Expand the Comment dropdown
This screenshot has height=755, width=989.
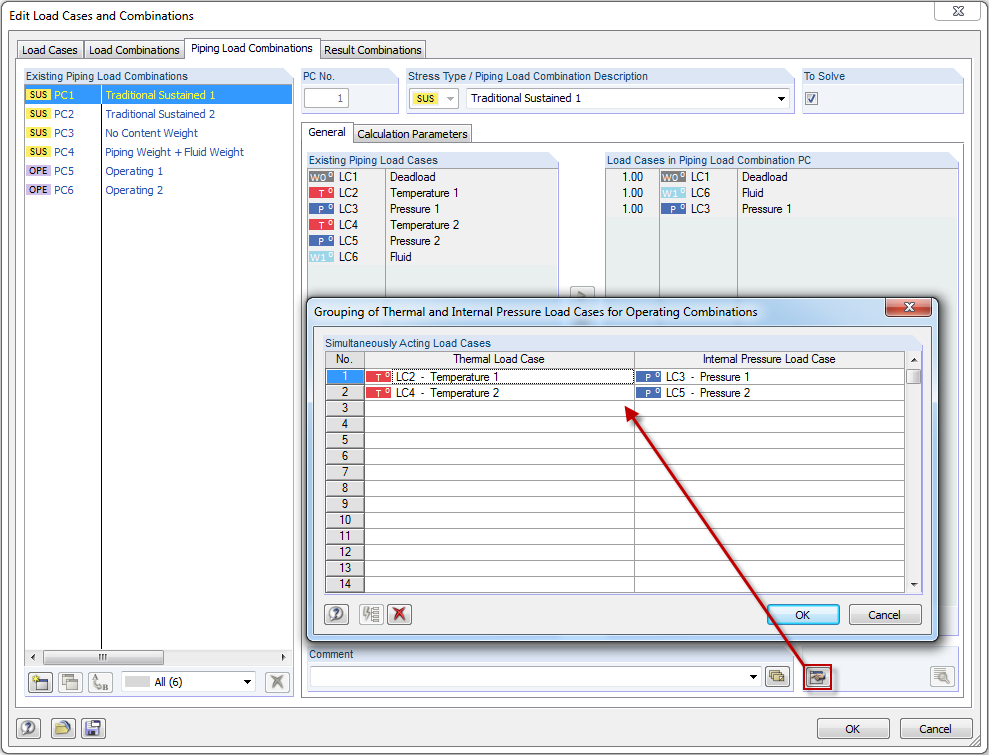coord(753,677)
